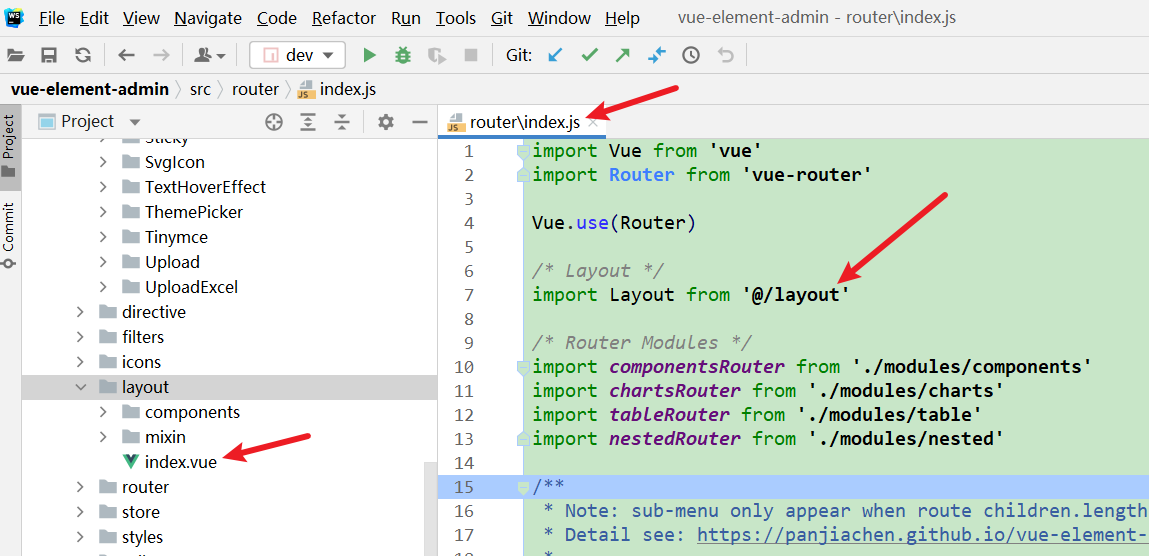Viewport: 1149px width, 556px height.
Task: Click the Reload from disk icon
Action: 83,55
